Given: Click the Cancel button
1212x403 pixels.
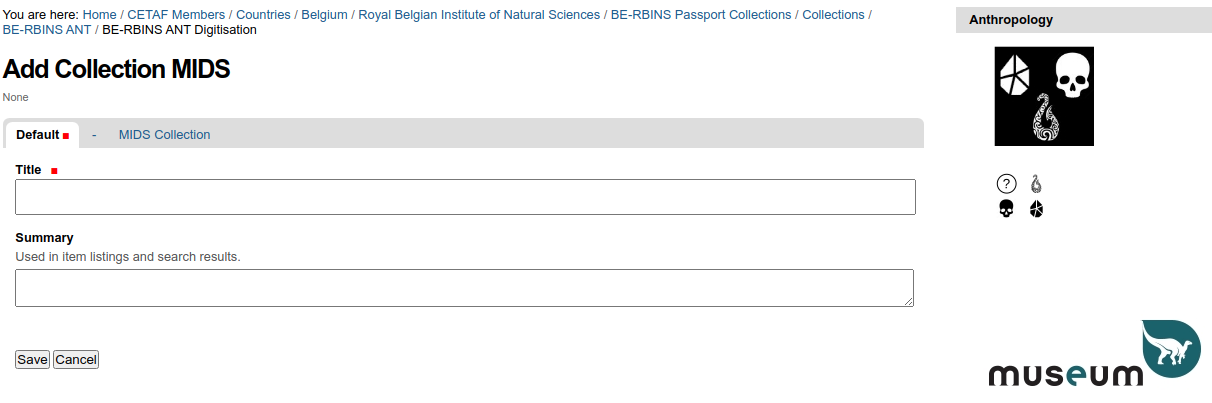Looking at the screenshot, I should (x=76, y=359).
